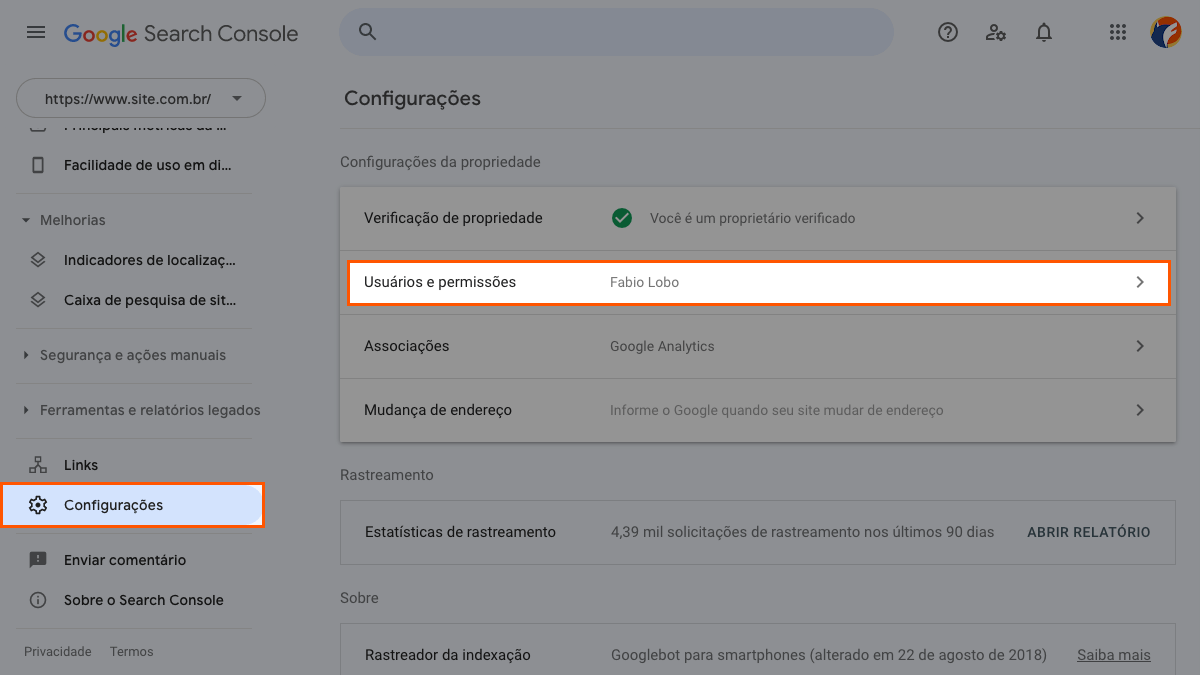Screen dimensions: 1200x675
Task: Open the hamburger main menu
Action: pos(36,33)
